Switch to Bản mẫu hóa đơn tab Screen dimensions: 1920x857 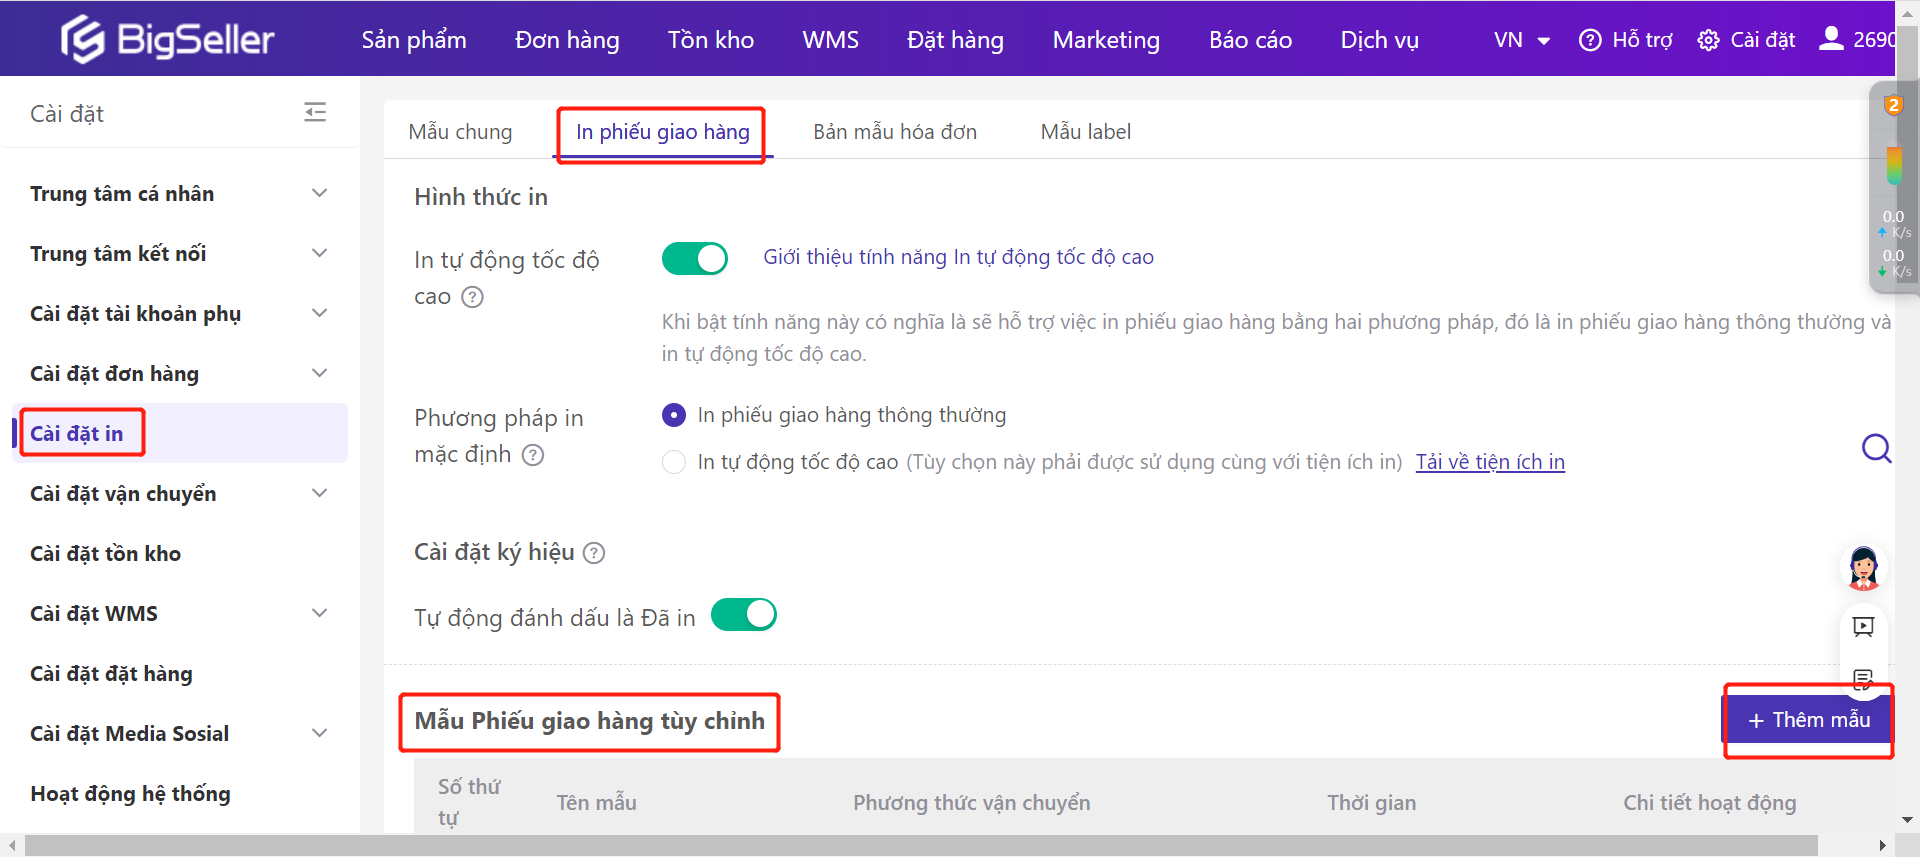pos(894,132)
